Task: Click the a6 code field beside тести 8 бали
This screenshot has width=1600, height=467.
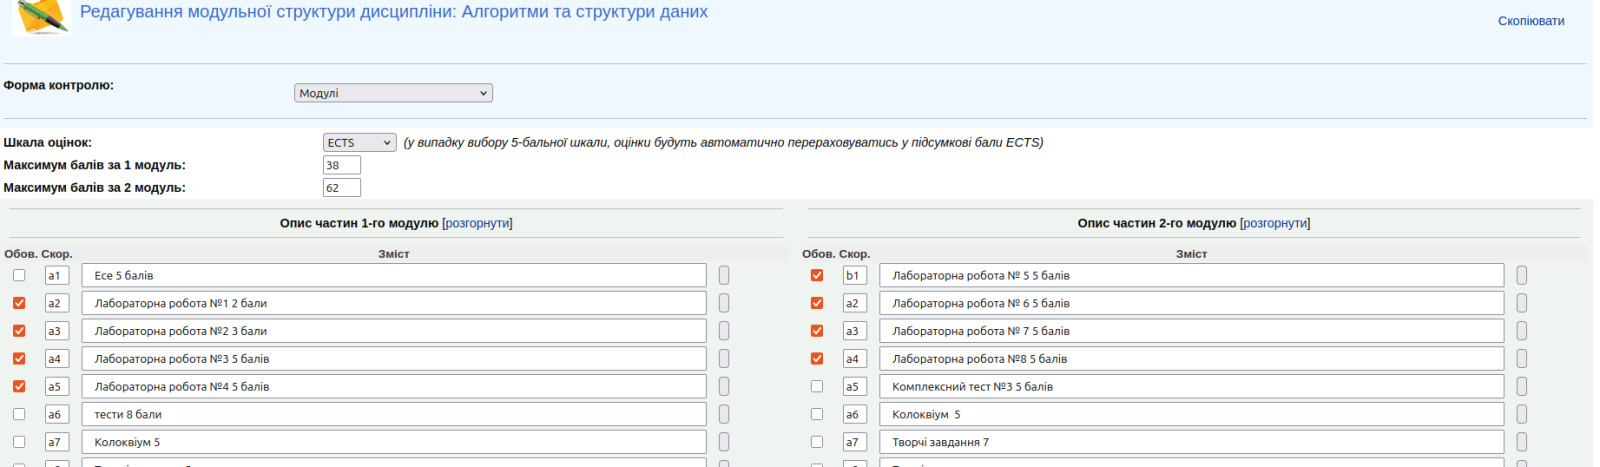Action: click(56, 414)
